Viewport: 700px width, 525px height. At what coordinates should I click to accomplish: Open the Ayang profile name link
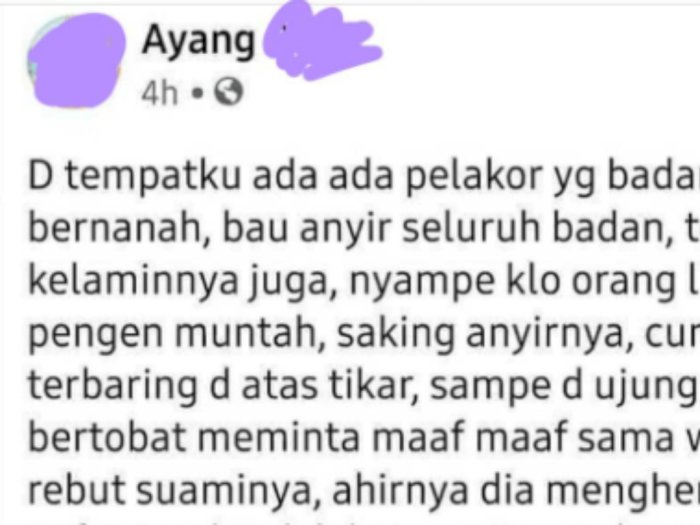(198, 41)
